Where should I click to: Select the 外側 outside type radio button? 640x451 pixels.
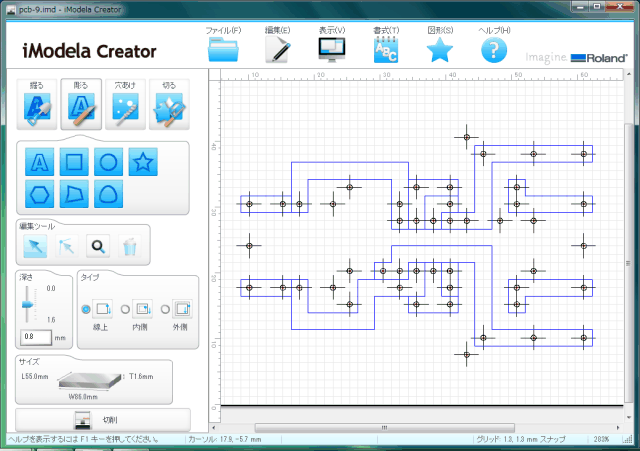coord(165,309)
